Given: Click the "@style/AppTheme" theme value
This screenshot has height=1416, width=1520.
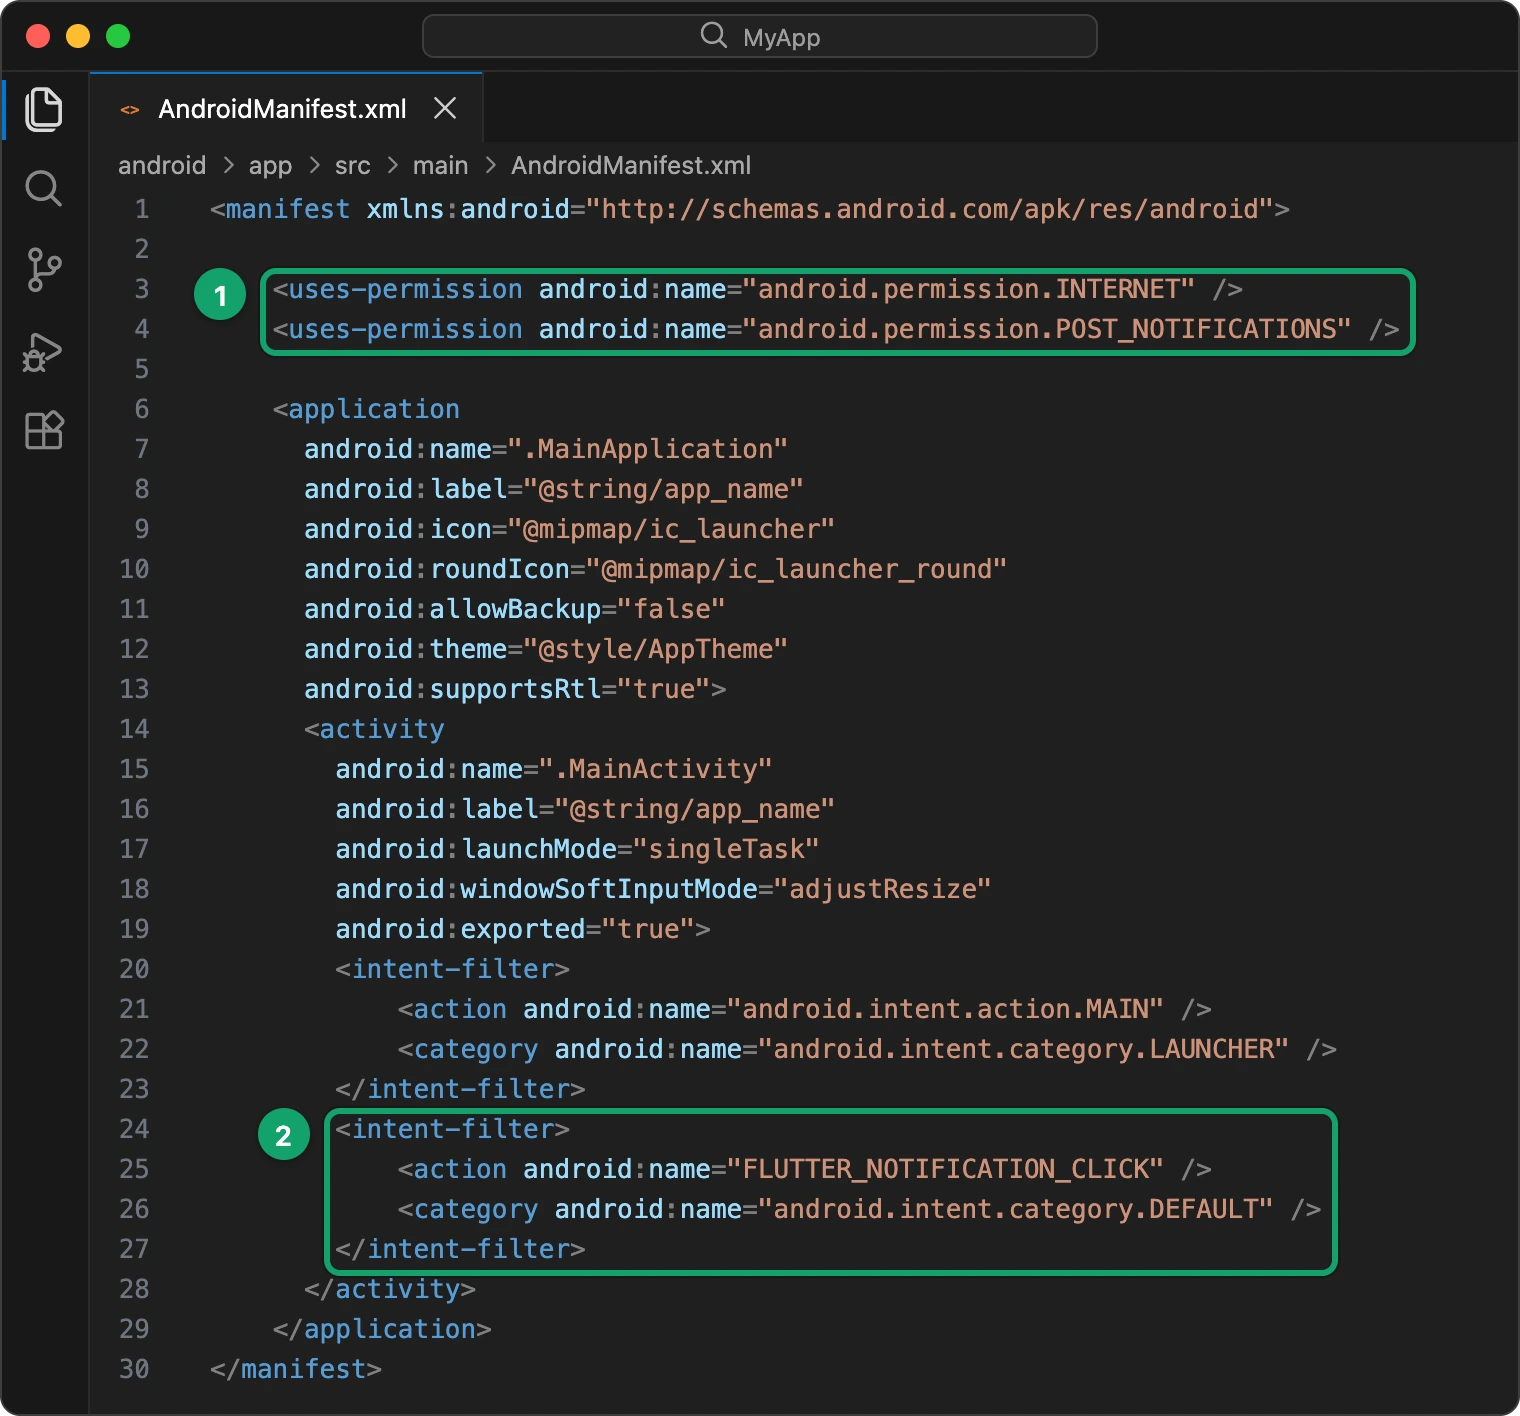Looking at the screenshot, I should point(656,649).
